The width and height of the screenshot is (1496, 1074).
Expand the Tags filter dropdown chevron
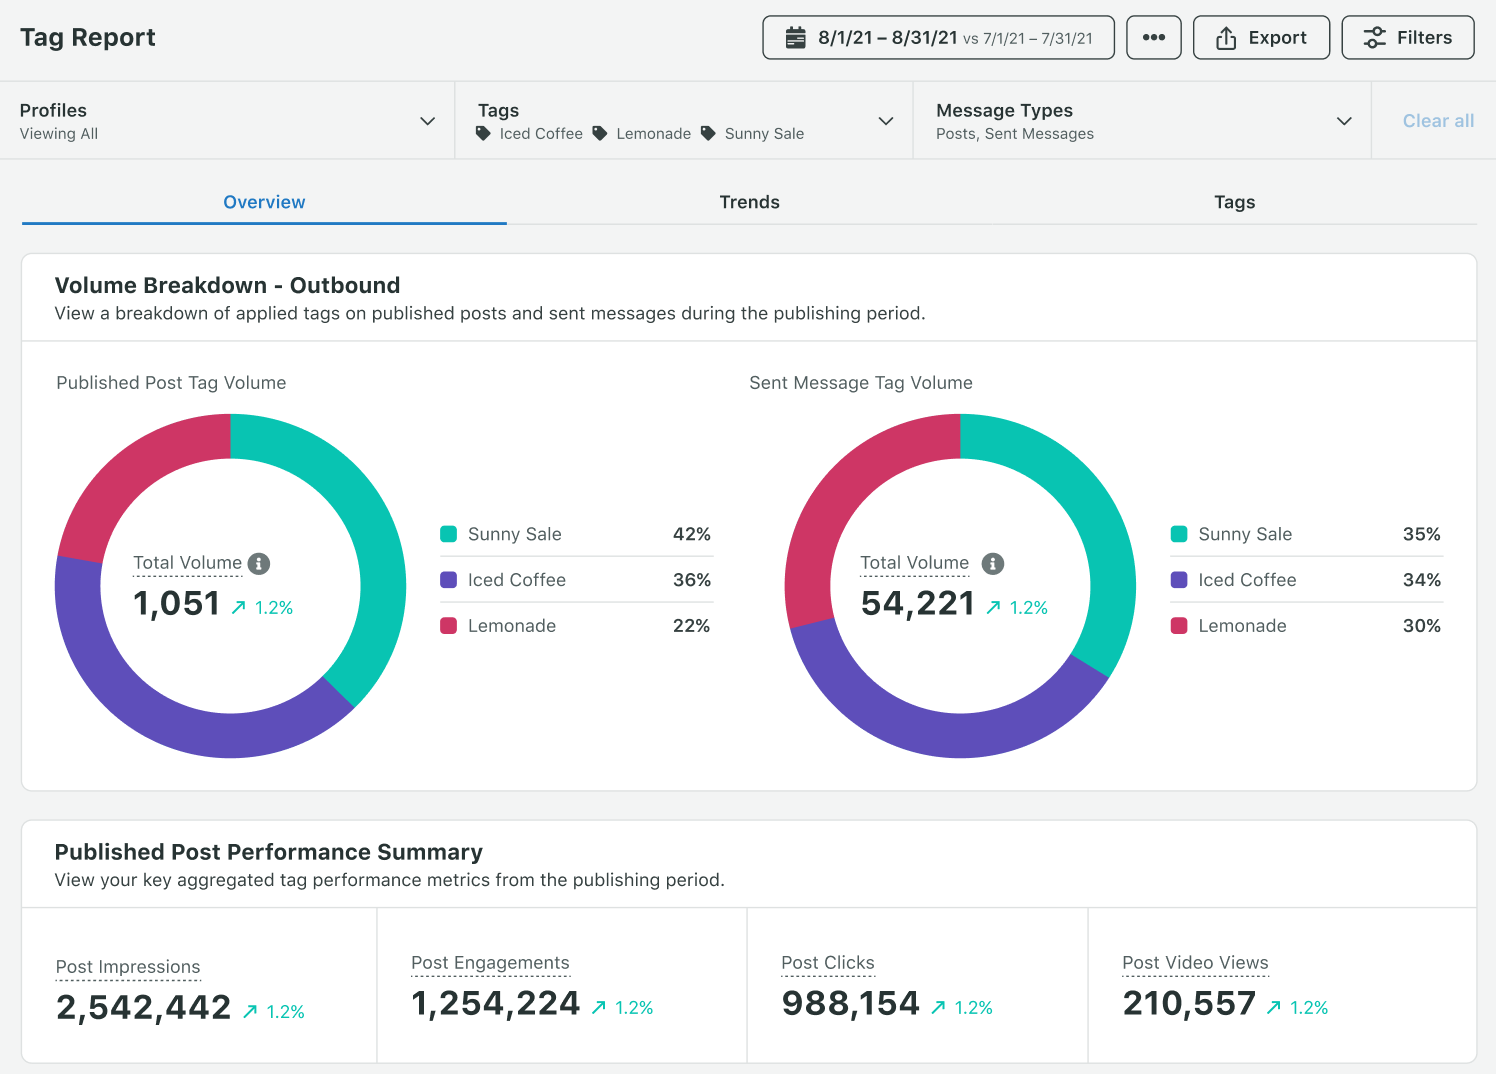pos(885,121)
